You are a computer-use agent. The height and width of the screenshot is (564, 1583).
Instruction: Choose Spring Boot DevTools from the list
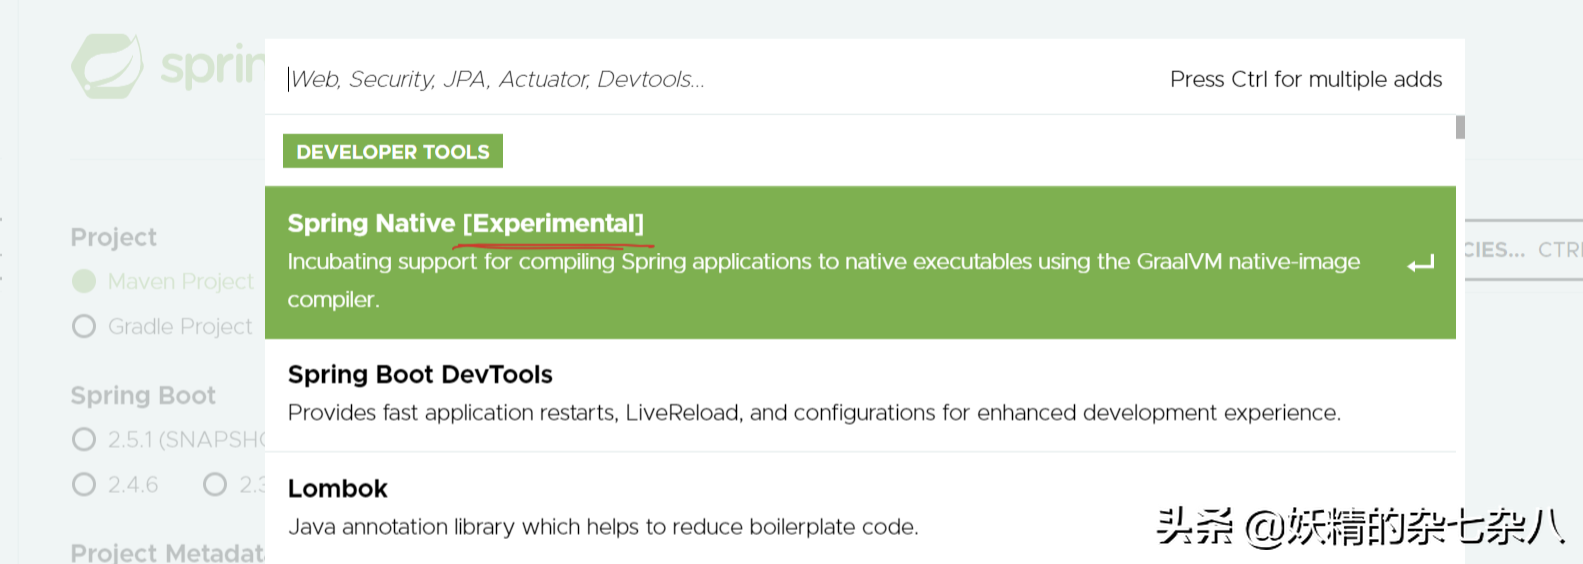[420, 375]
